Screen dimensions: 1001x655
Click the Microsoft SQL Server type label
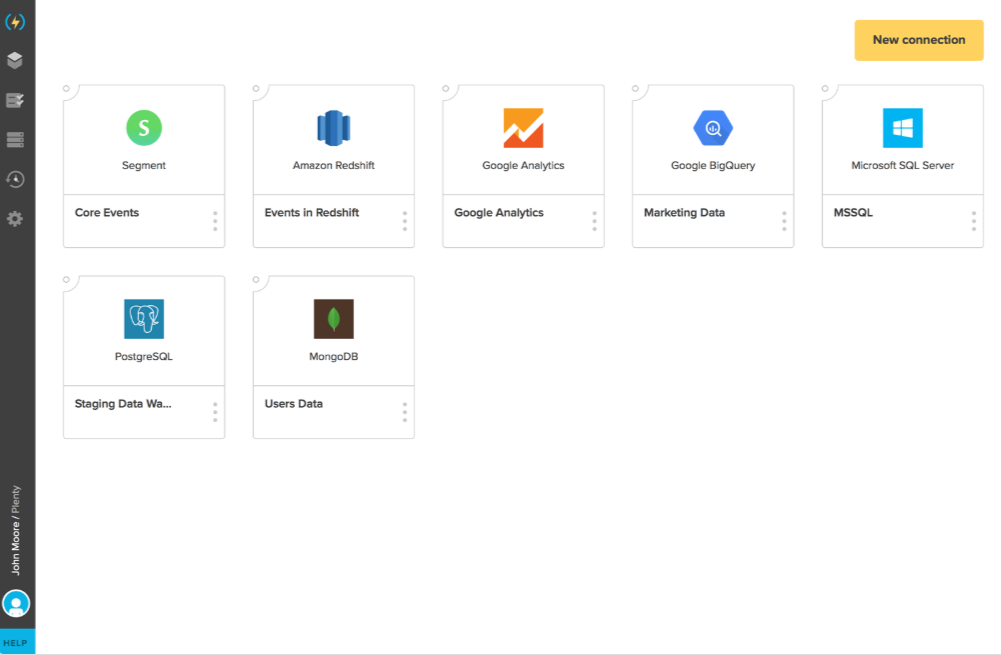point(903,165)
